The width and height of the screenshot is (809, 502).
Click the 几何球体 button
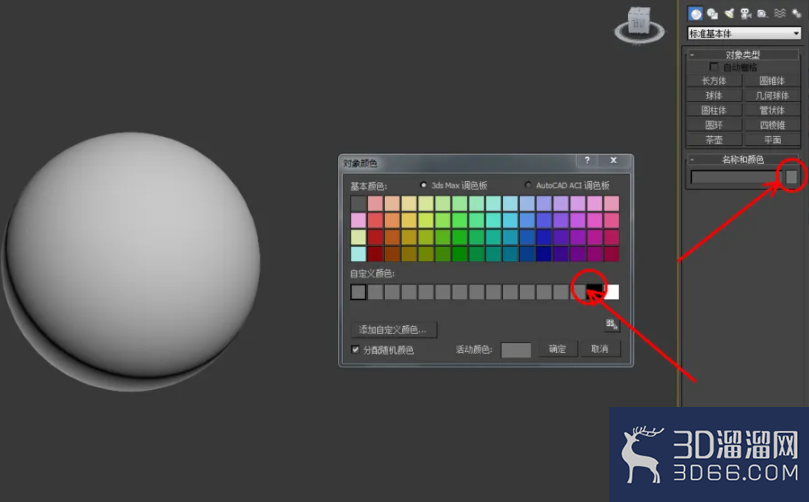coord(772,95)
